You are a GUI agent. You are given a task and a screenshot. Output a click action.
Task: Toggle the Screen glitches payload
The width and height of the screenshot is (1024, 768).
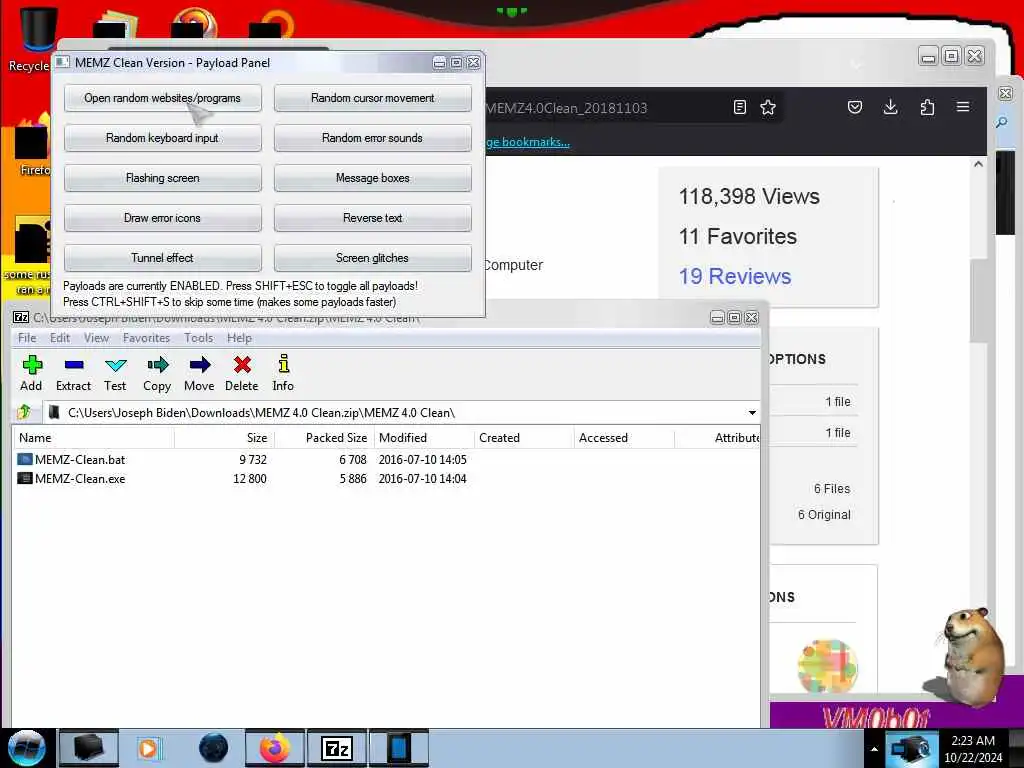372,258
